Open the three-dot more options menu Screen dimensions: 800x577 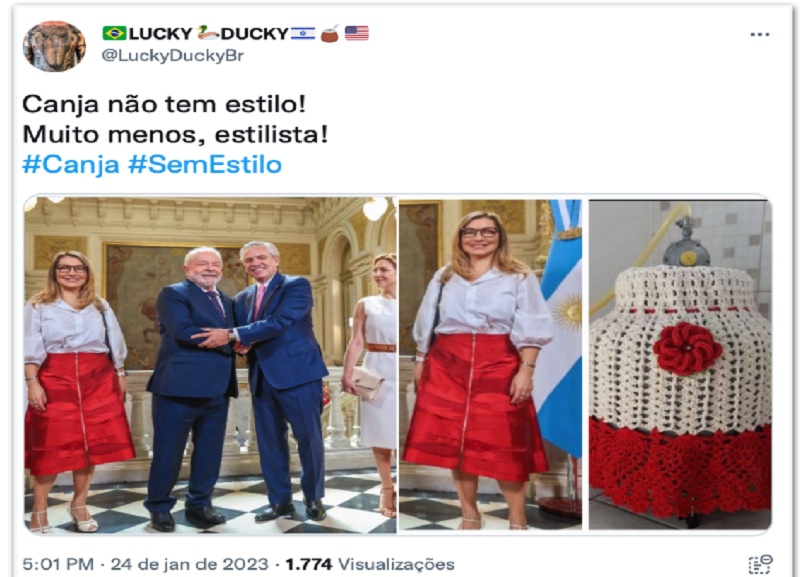[x=760, y=35]
